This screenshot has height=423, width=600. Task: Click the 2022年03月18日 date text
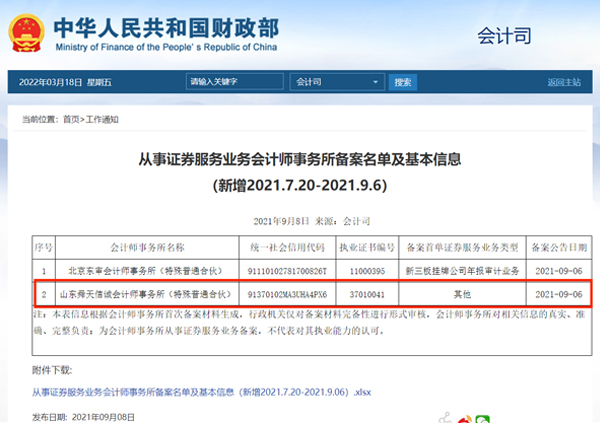coord(51,82)
